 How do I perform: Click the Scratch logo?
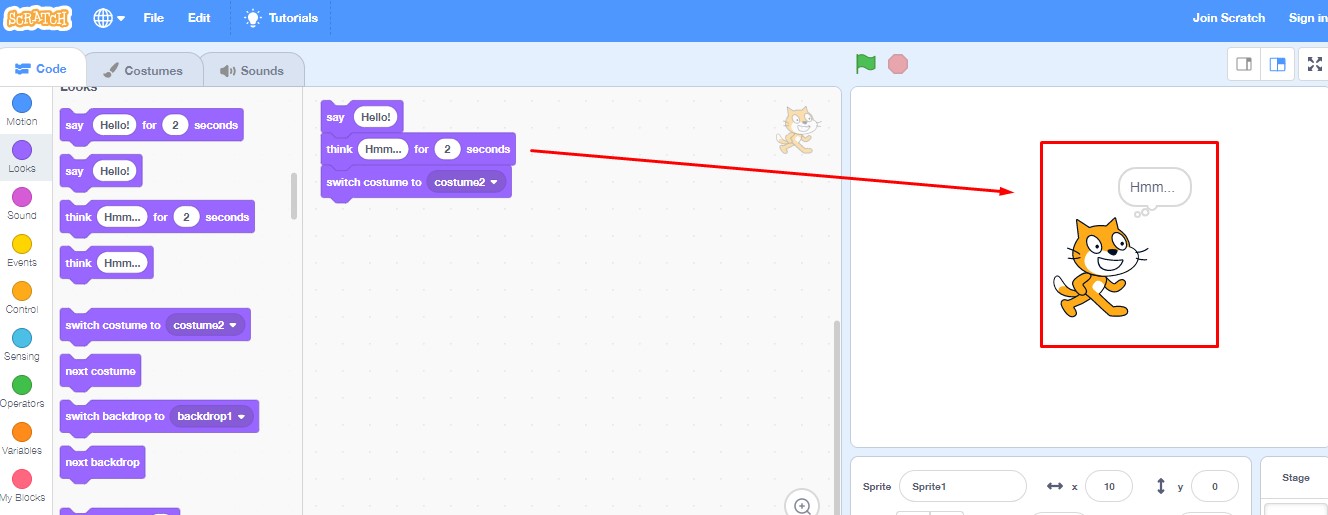[39, 18]
